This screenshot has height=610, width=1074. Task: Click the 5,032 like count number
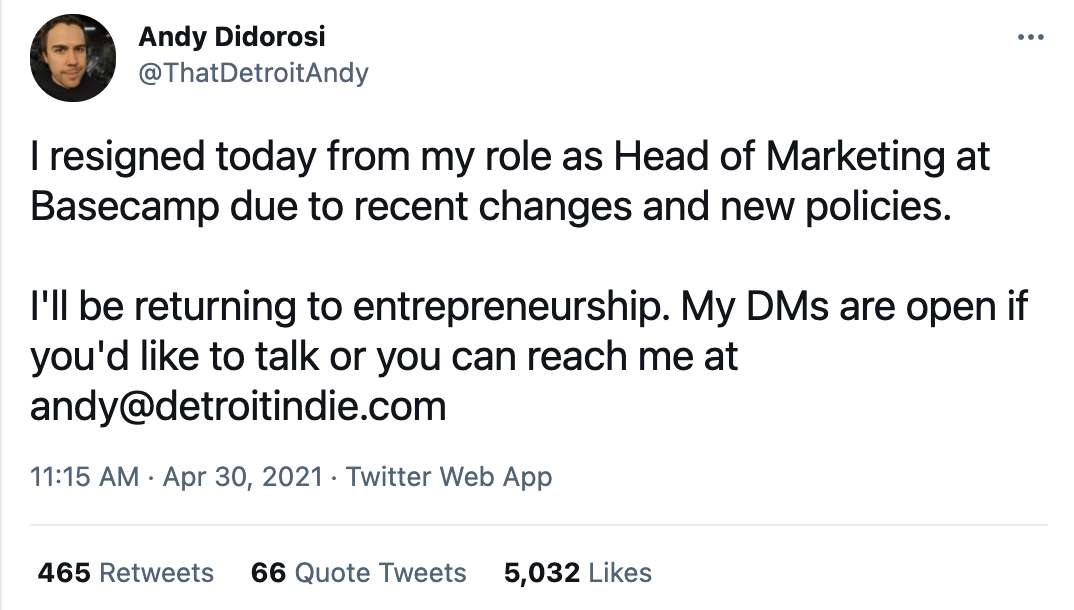(542, 573)
